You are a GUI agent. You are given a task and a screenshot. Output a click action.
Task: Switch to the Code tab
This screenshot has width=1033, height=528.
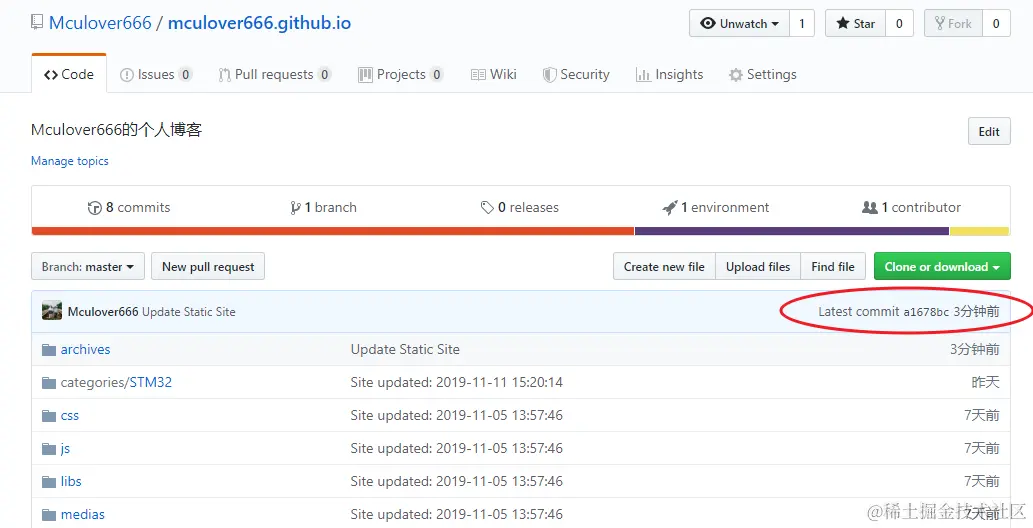69,74
